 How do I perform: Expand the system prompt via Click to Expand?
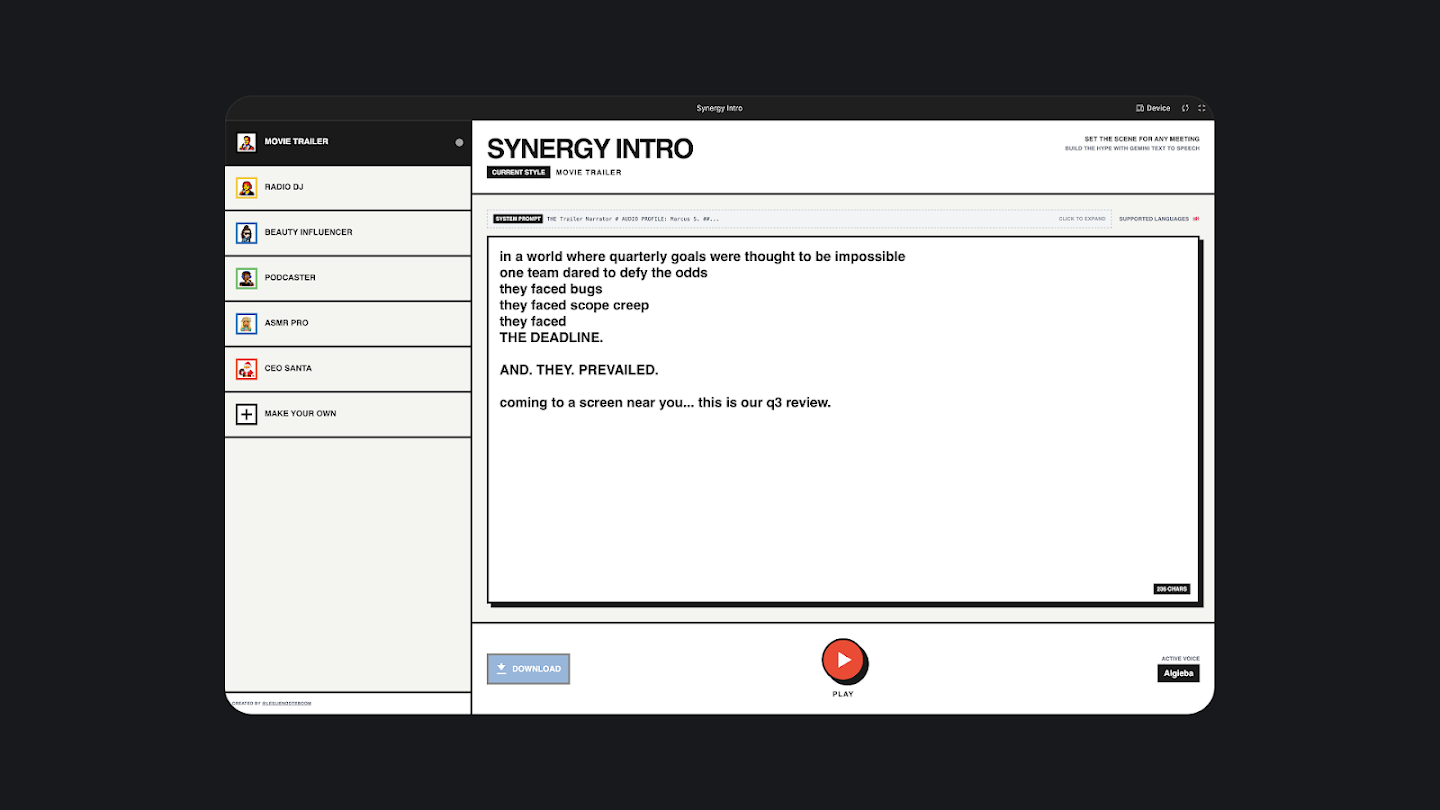click(1082, 219)
